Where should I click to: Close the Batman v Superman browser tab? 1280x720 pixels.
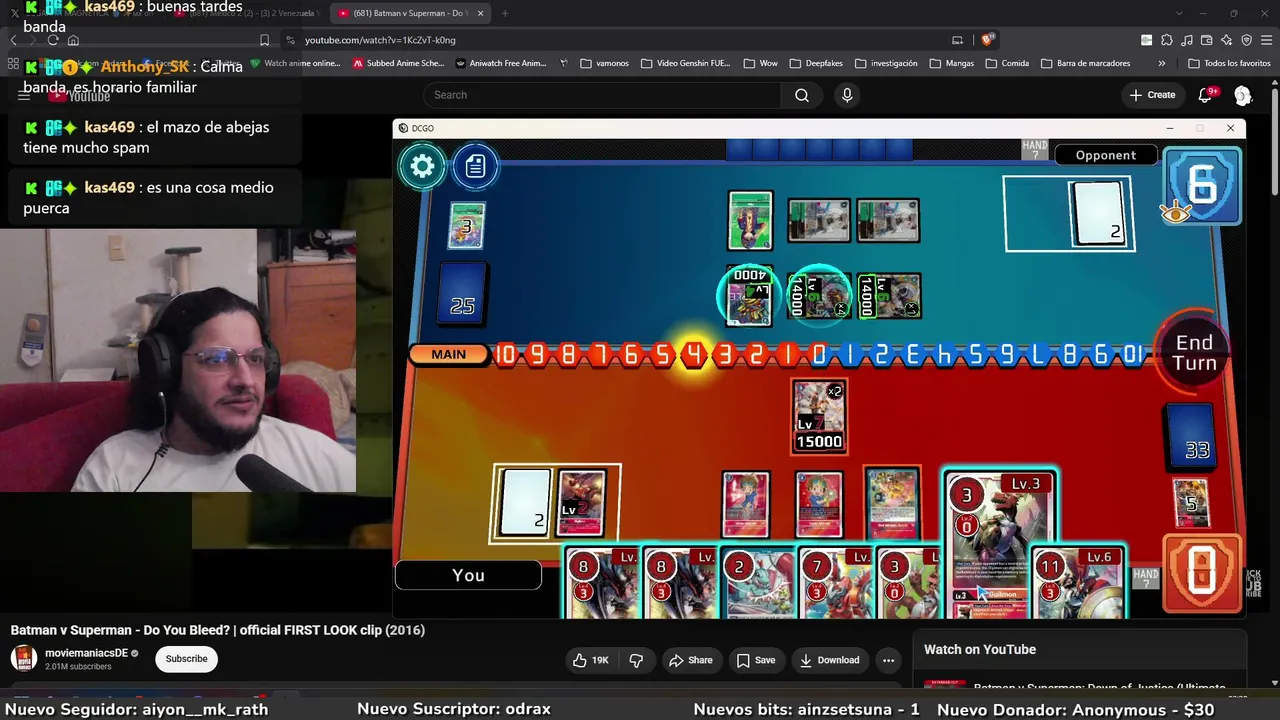(x=480, y=13)
